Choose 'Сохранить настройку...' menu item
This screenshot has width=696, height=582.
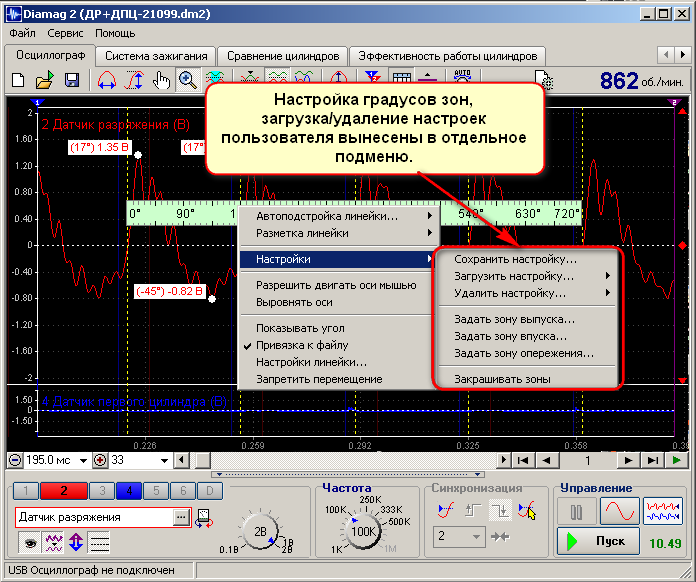(527, 259)
